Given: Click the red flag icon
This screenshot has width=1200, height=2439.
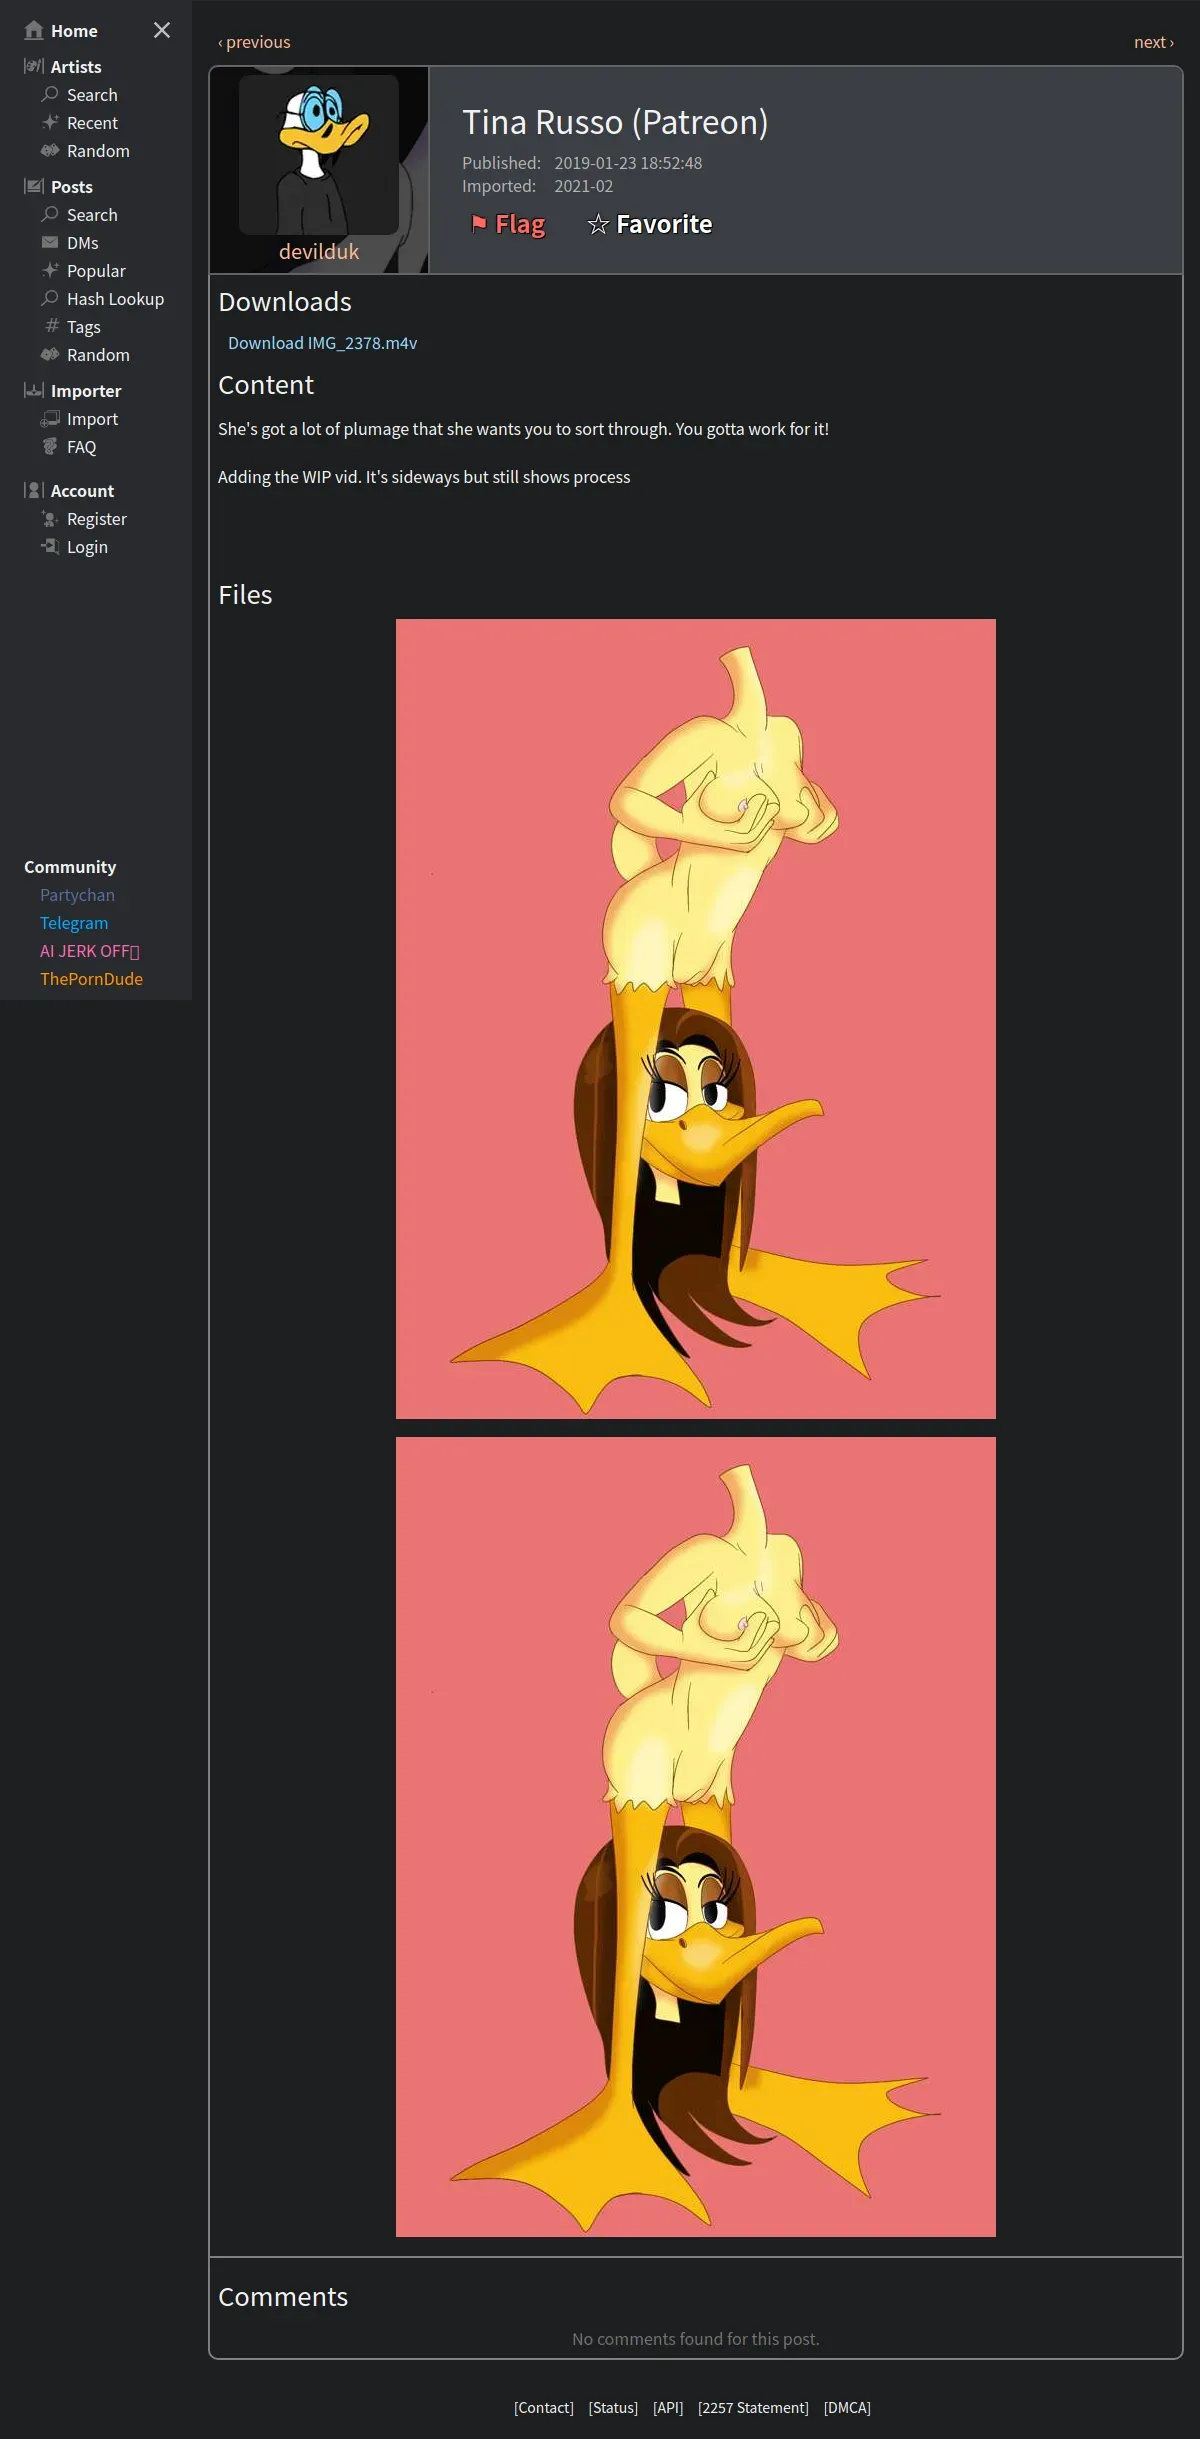Looking at the screenshot, I should (x=479, y=223).
